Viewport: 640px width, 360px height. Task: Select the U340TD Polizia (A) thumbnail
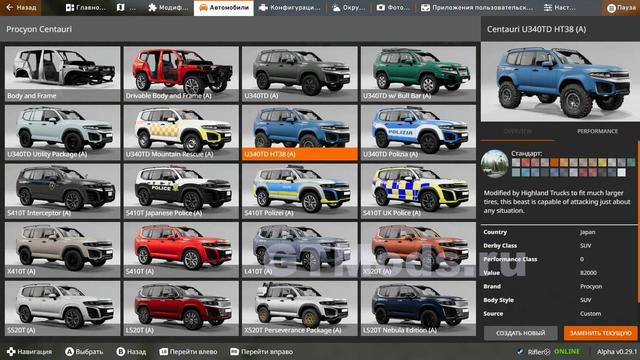point(418,132)
